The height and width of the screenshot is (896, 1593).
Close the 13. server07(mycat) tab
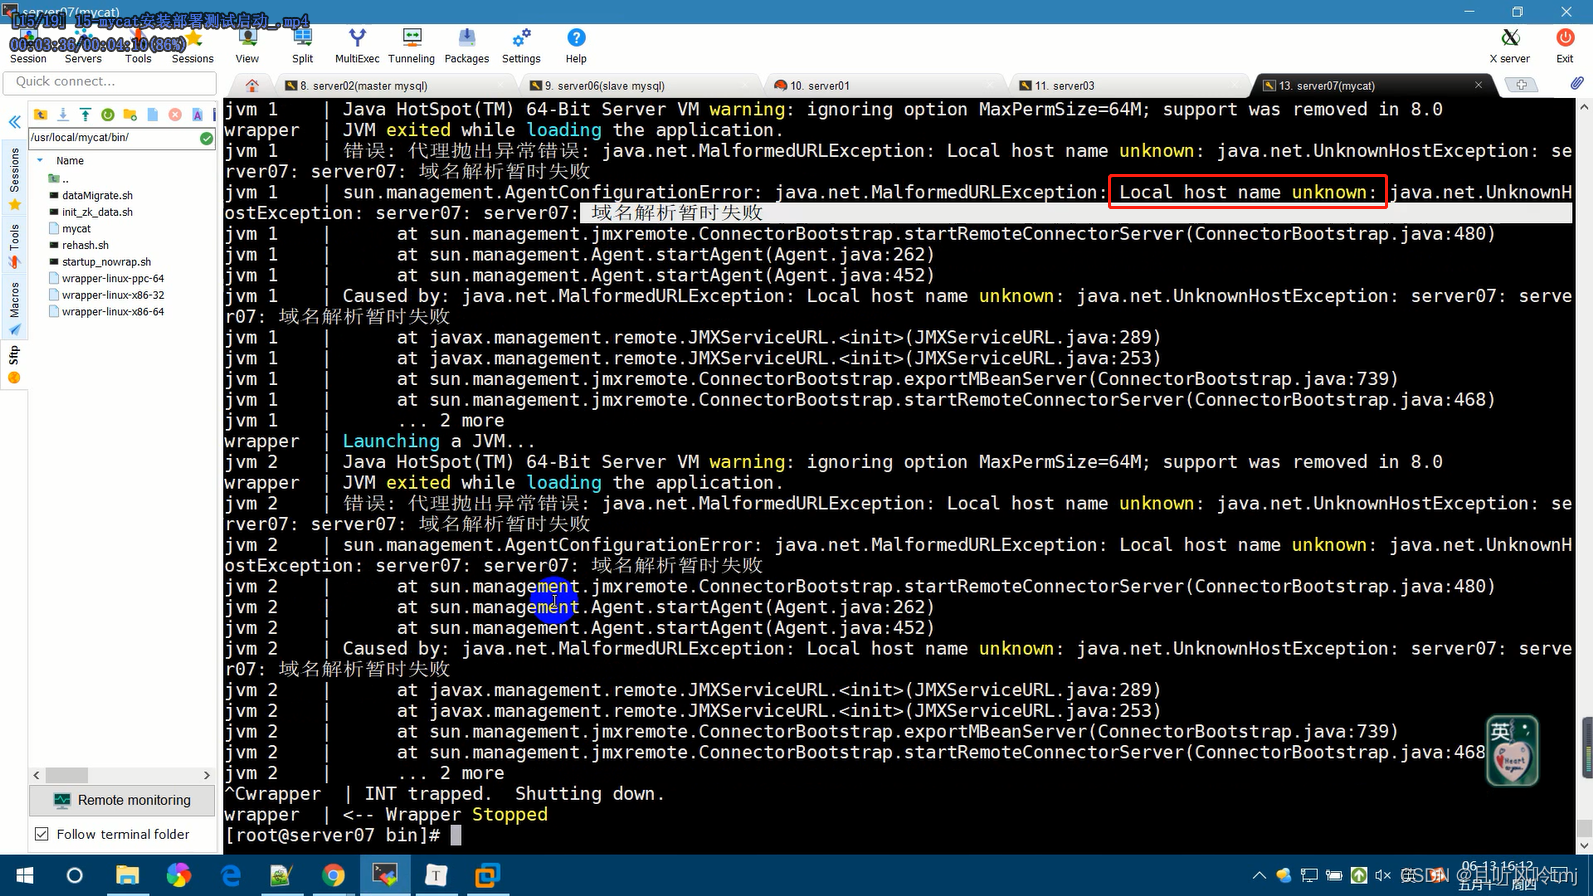click(x=1479, y=85)
